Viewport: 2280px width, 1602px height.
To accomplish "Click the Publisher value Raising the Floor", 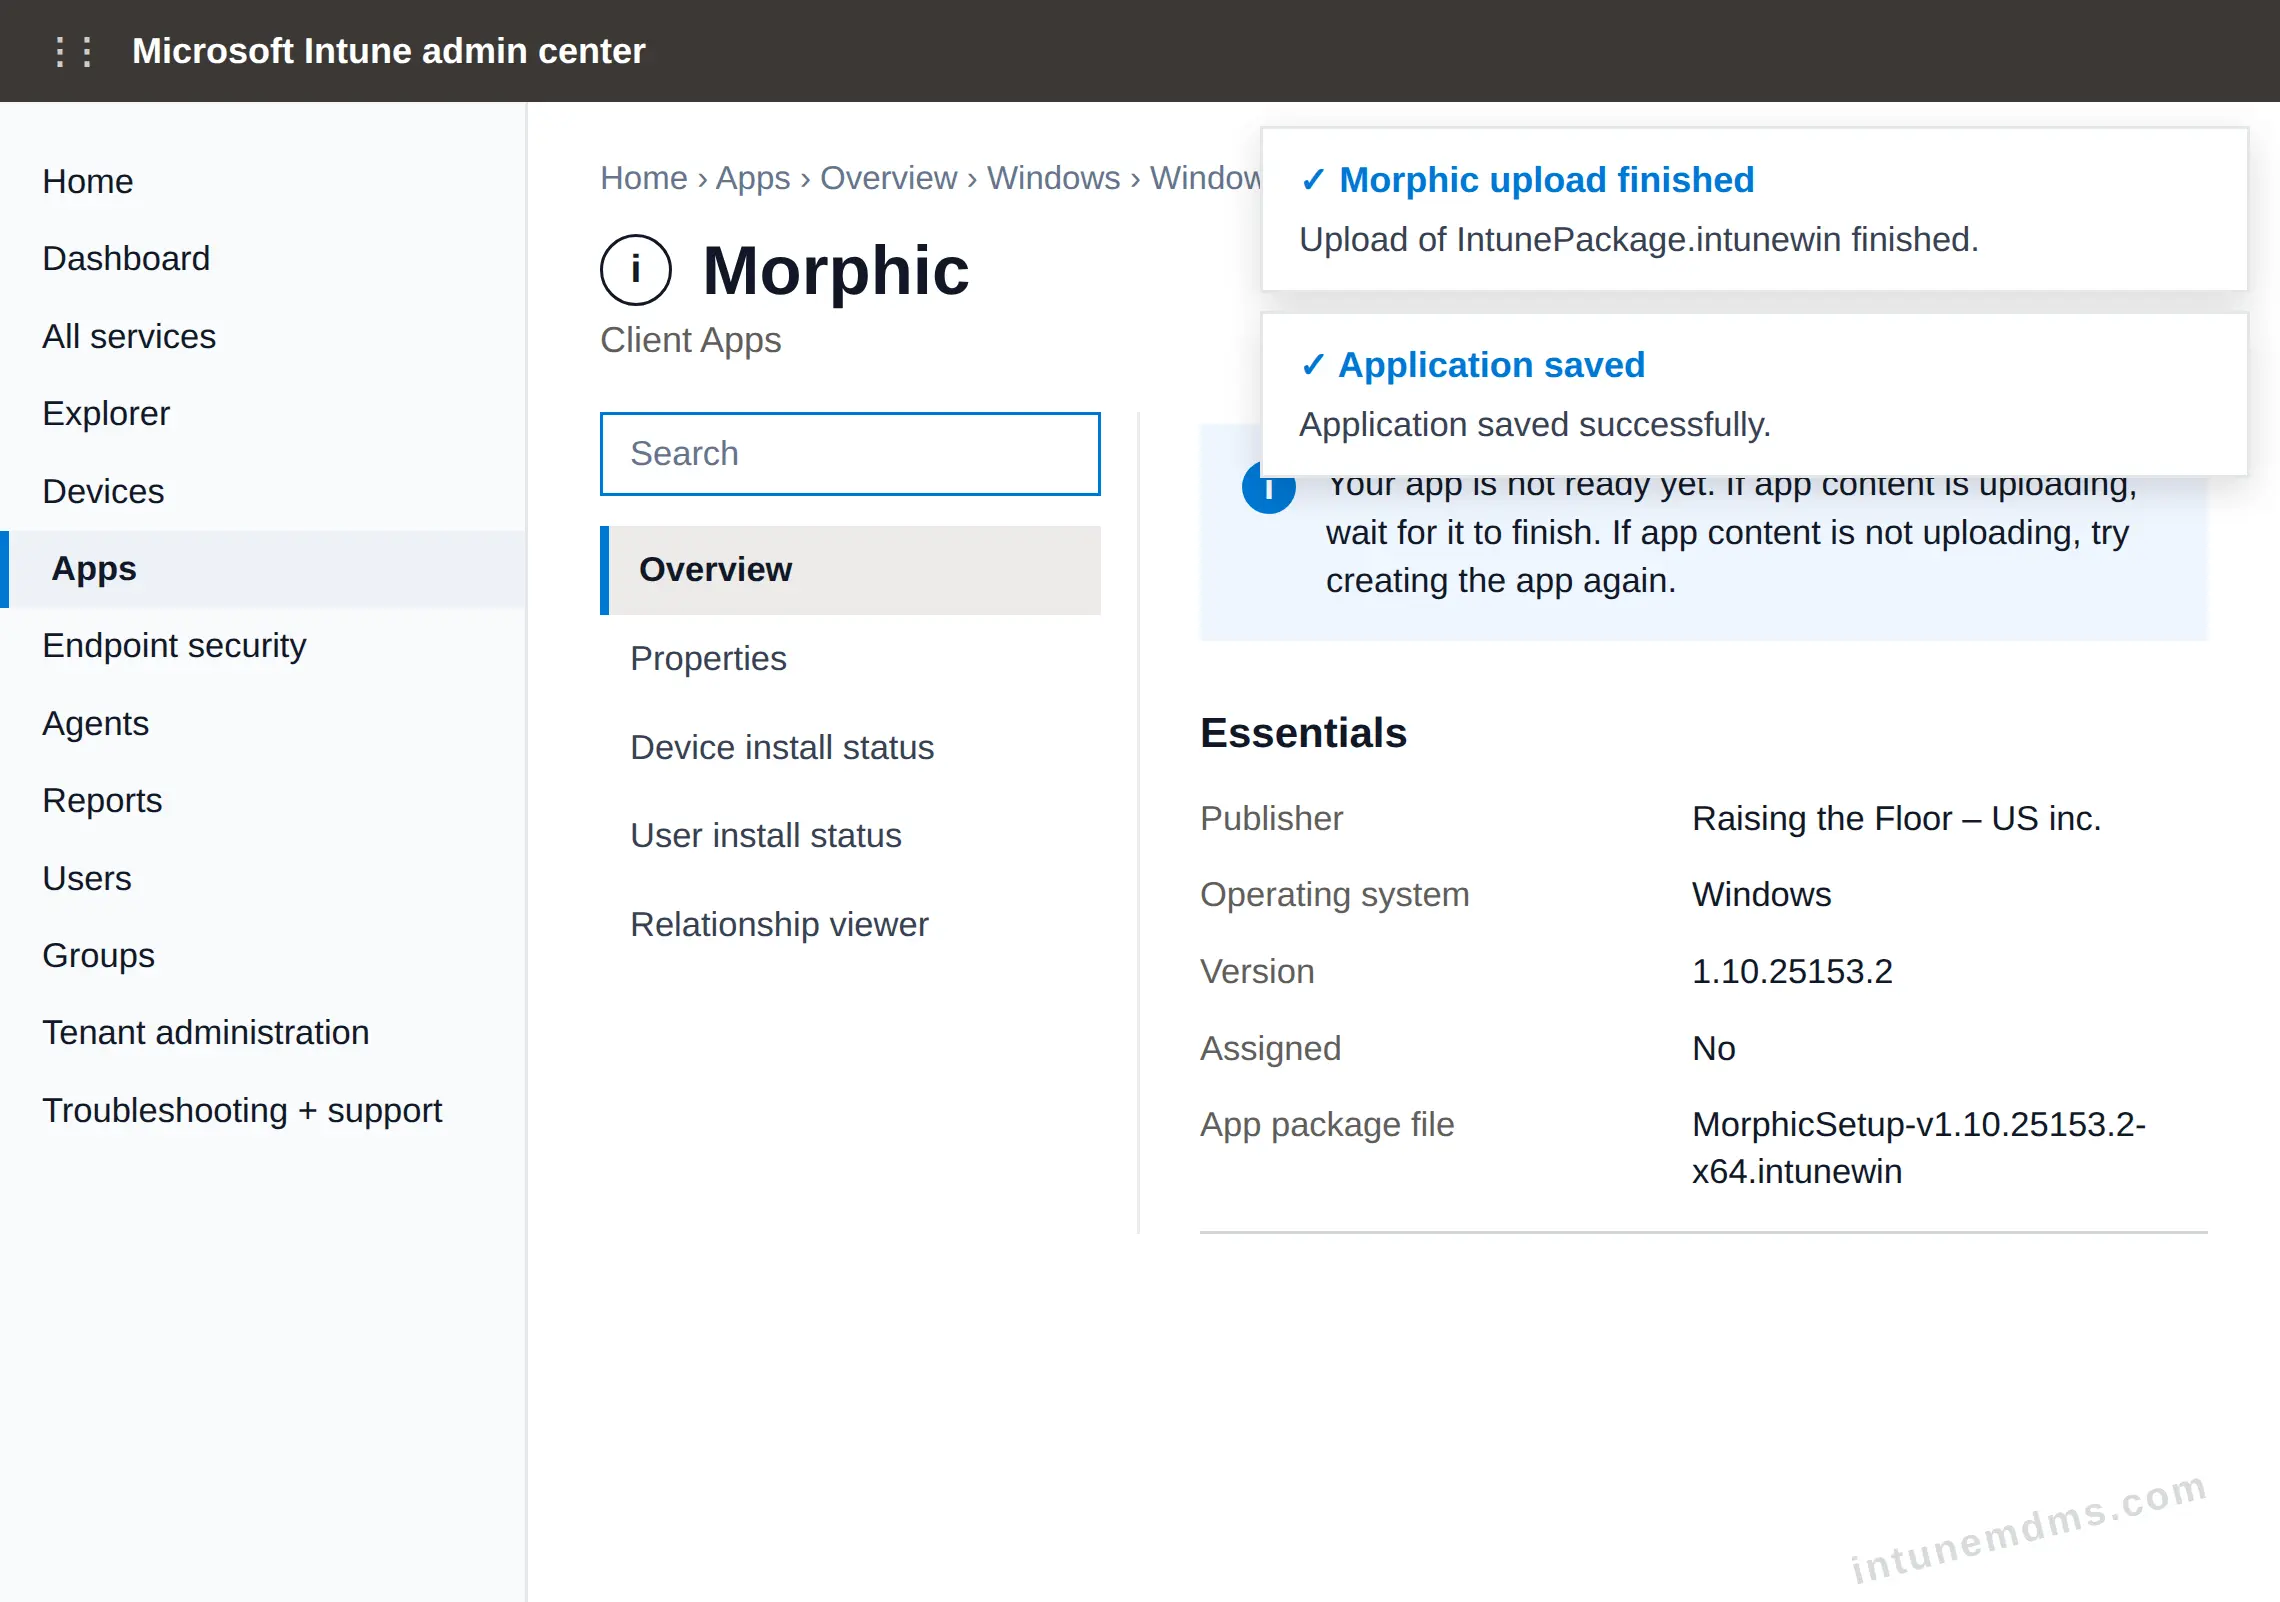I will click(1896, 818).
